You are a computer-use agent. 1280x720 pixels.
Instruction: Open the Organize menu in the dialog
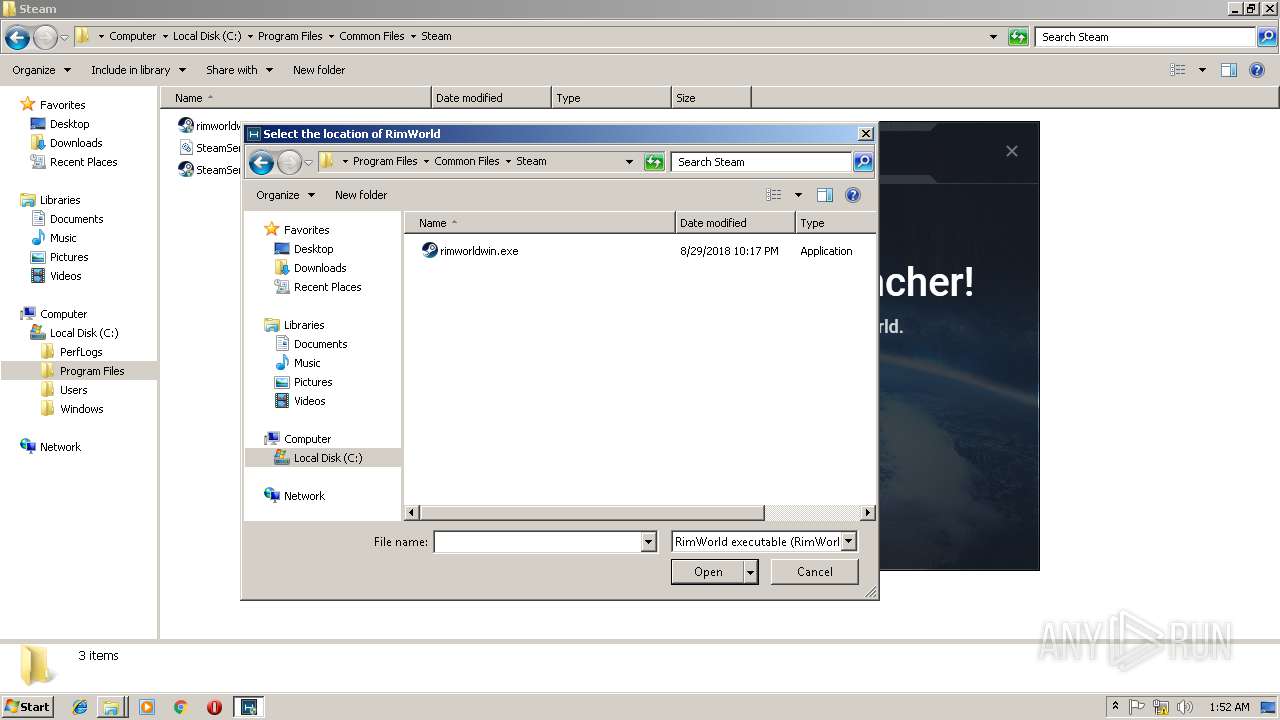tap(285, 195)
